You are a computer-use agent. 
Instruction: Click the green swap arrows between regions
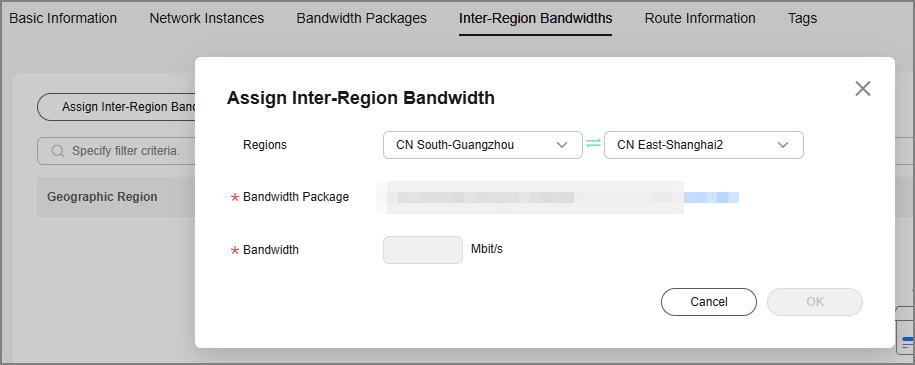click(593, 144)
